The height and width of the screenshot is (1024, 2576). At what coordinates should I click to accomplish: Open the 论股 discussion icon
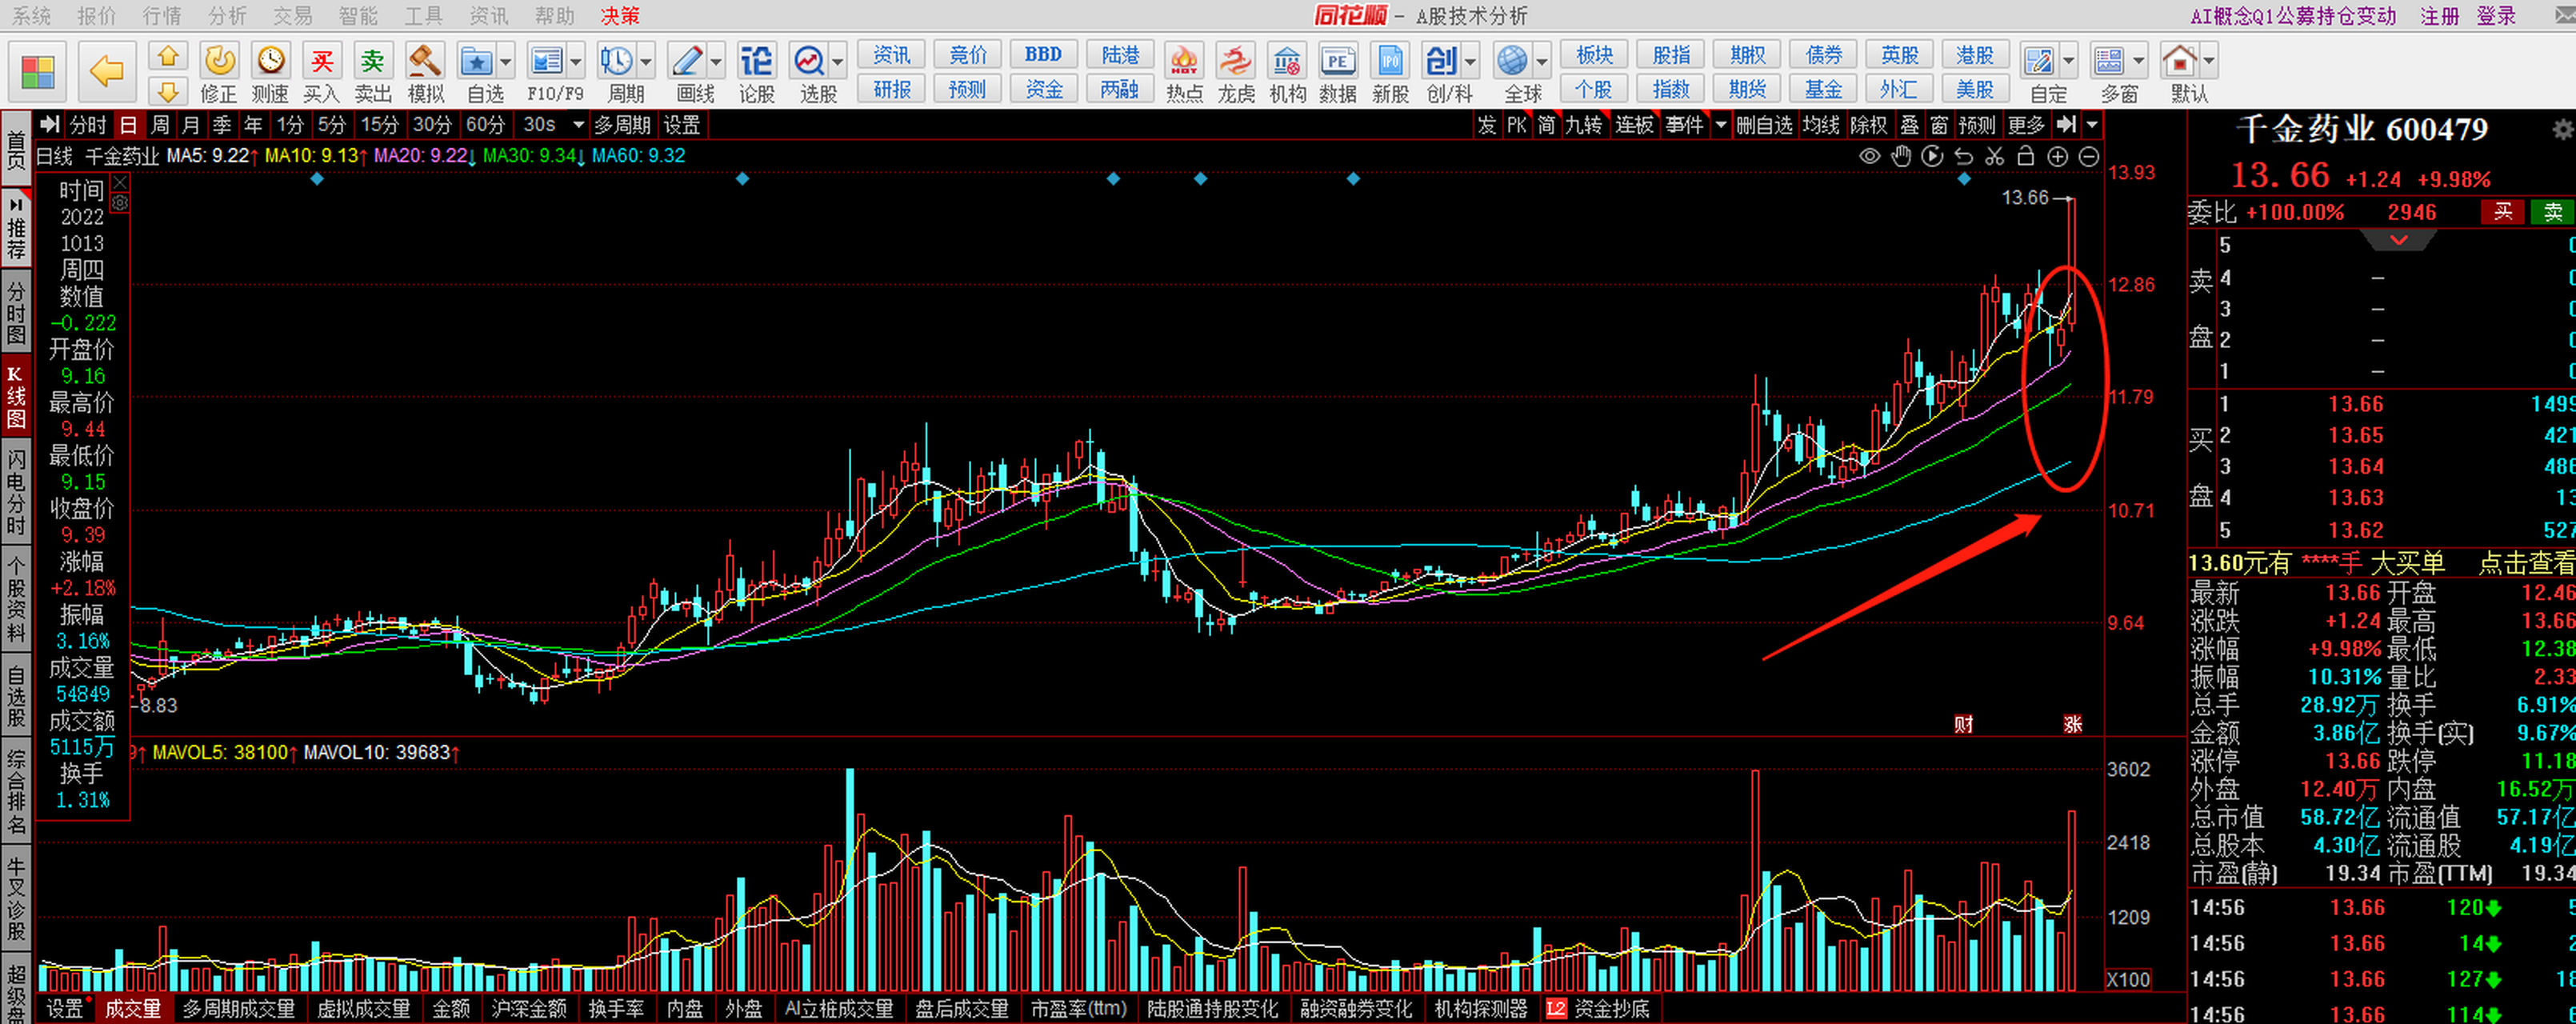coord(756,61)
